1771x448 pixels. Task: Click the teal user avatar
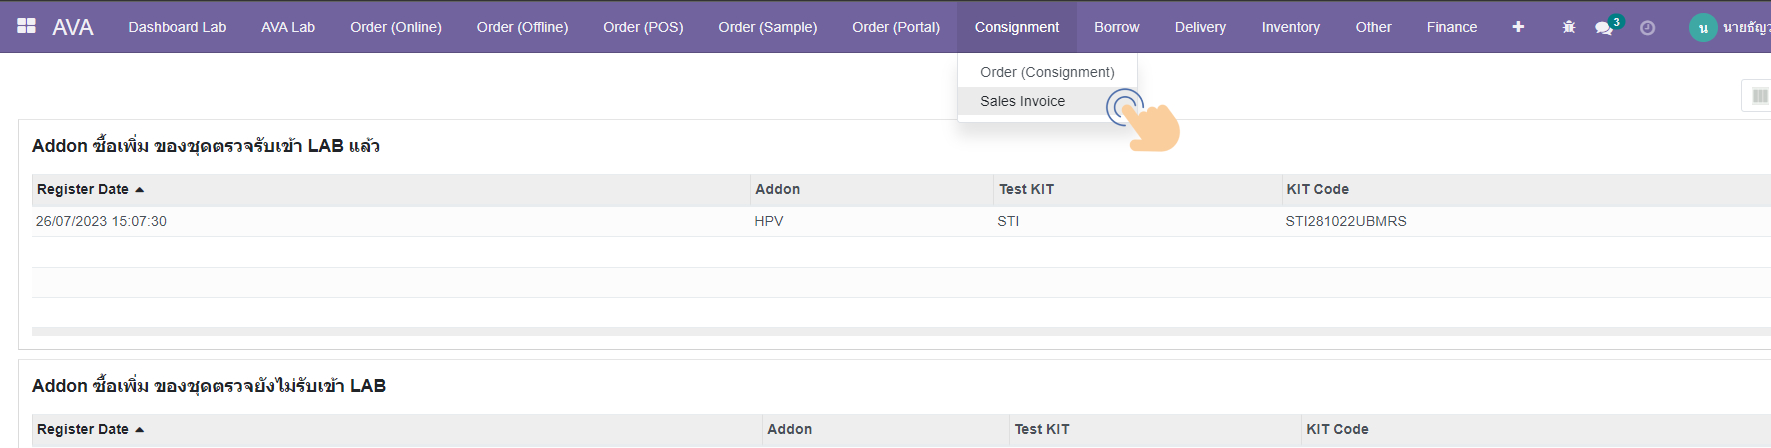tap(1702, 28)
